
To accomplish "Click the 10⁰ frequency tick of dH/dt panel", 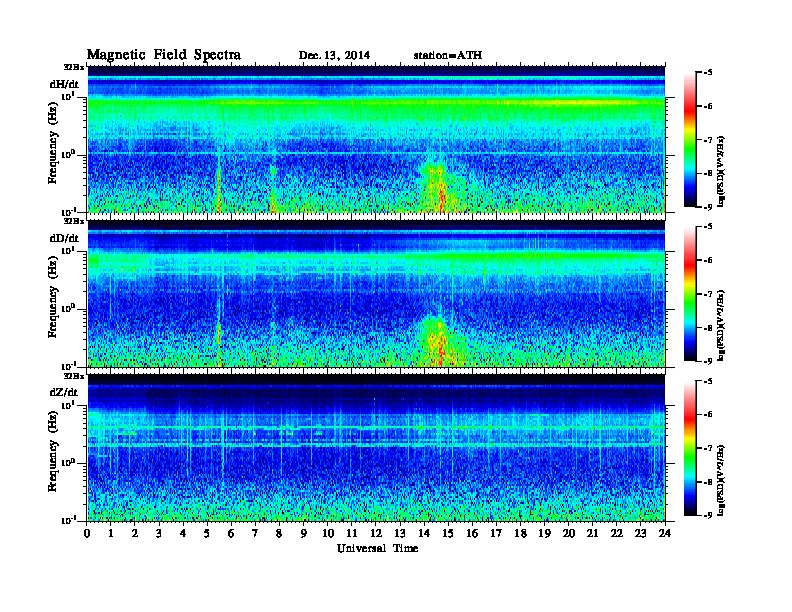I will coord(68,154).
